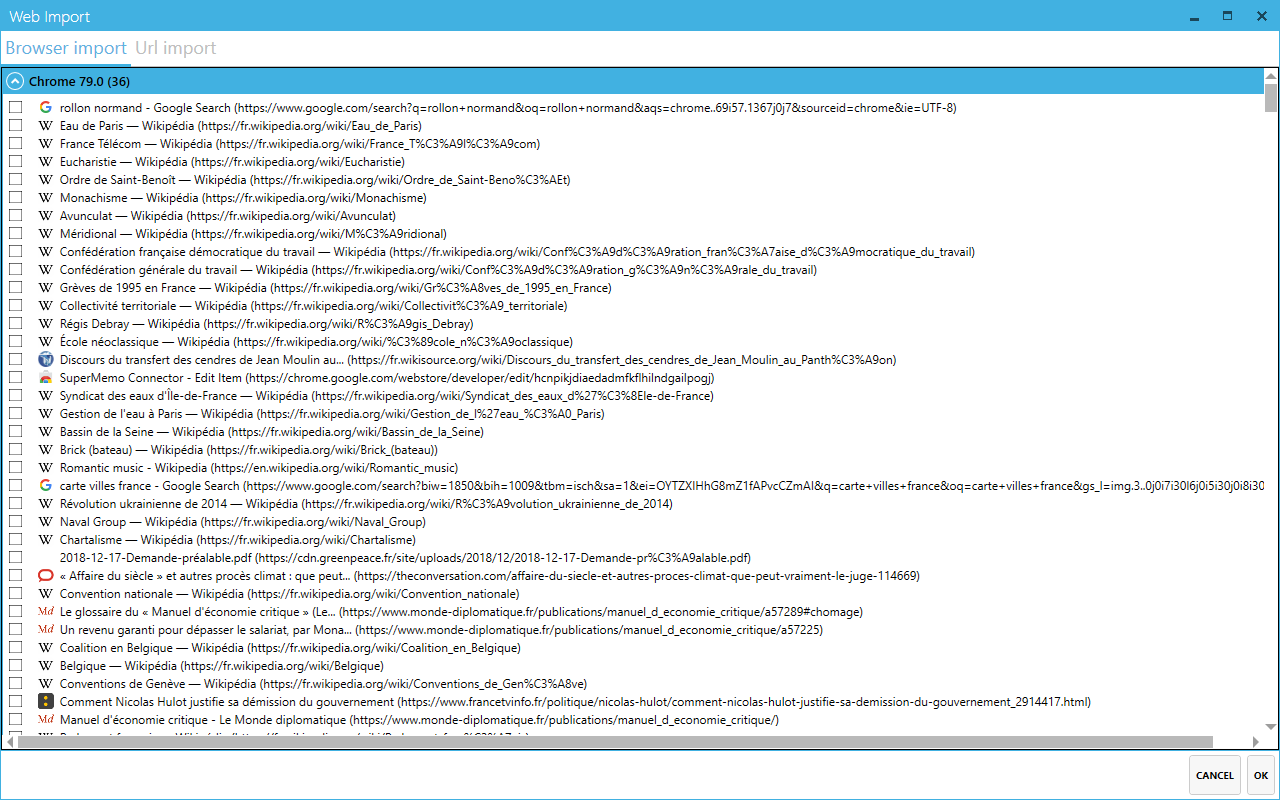Click the Wikipedia icon beside Belgique
Viewport: 1280px width, 800px height.
point(45,666)
